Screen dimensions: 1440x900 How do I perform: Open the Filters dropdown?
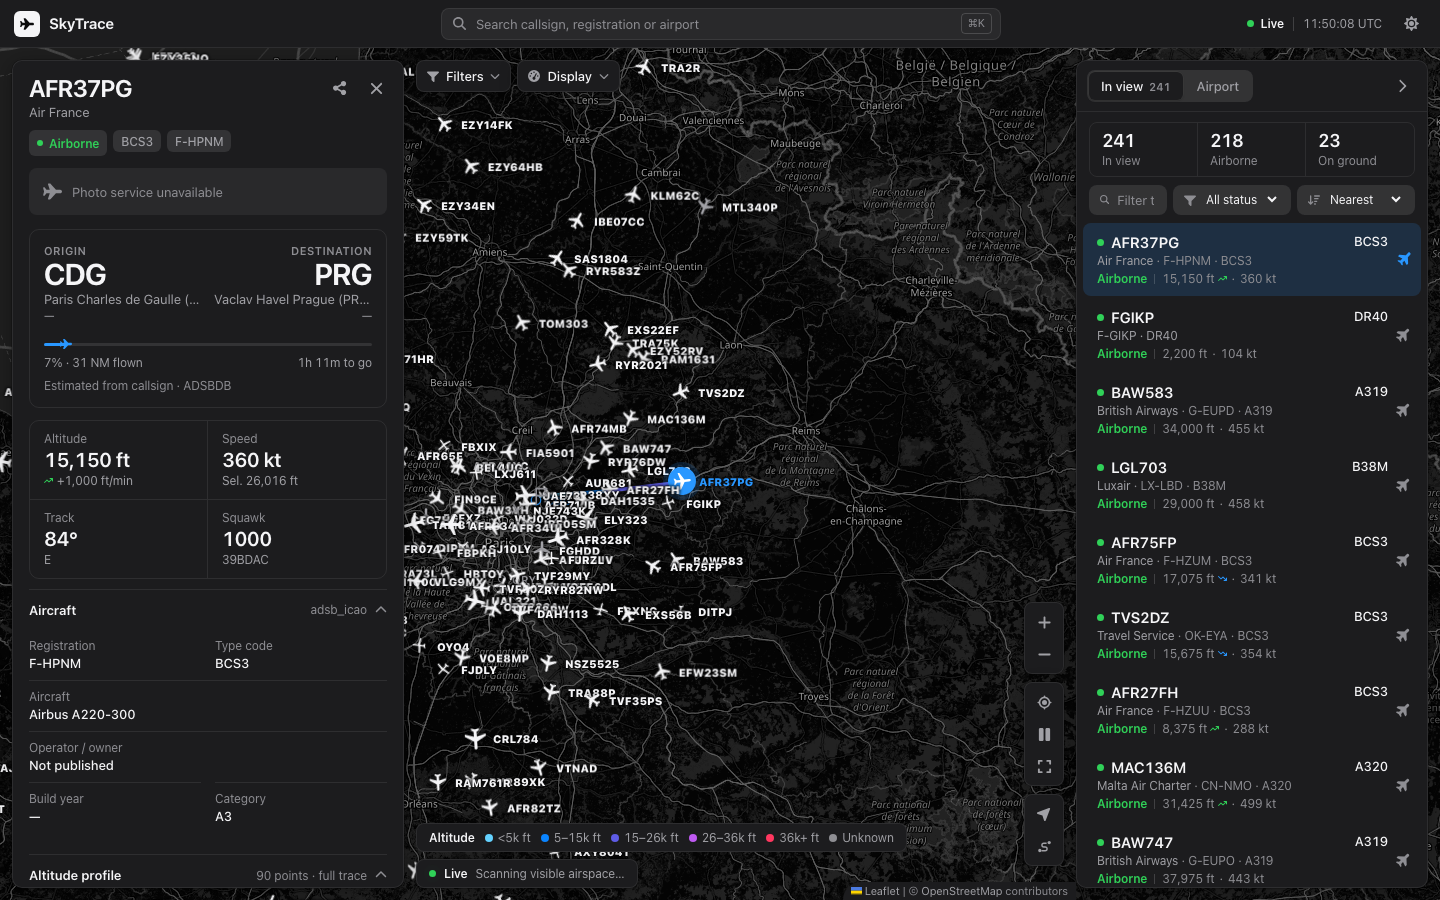pos(464,77)
